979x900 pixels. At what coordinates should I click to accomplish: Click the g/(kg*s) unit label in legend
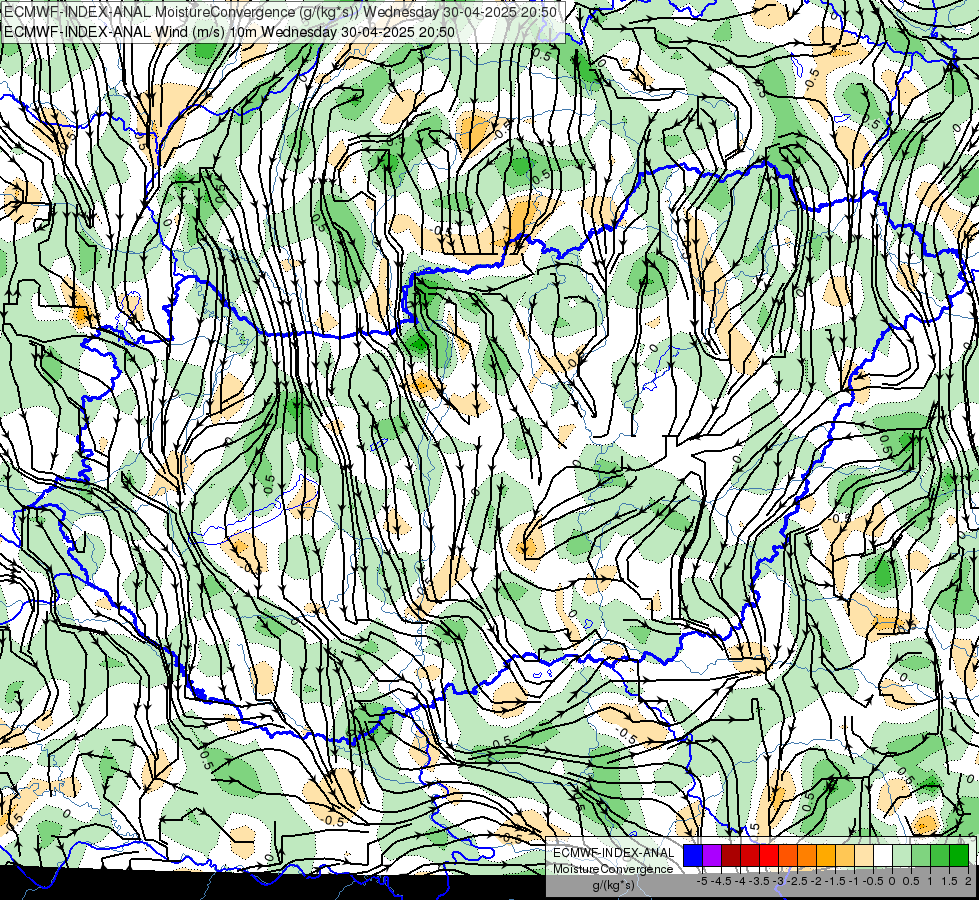click(x=613, y=885)
